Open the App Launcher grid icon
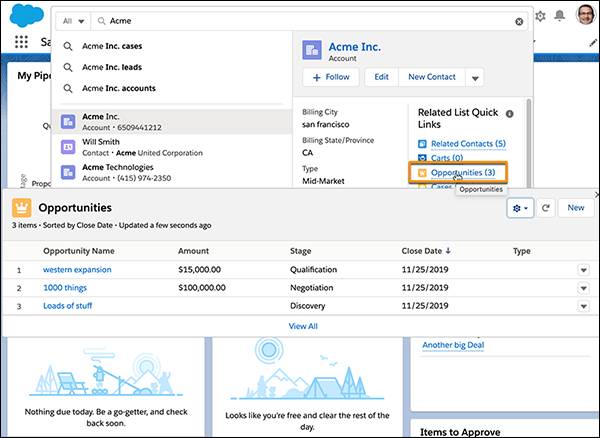 coord(21,41)
